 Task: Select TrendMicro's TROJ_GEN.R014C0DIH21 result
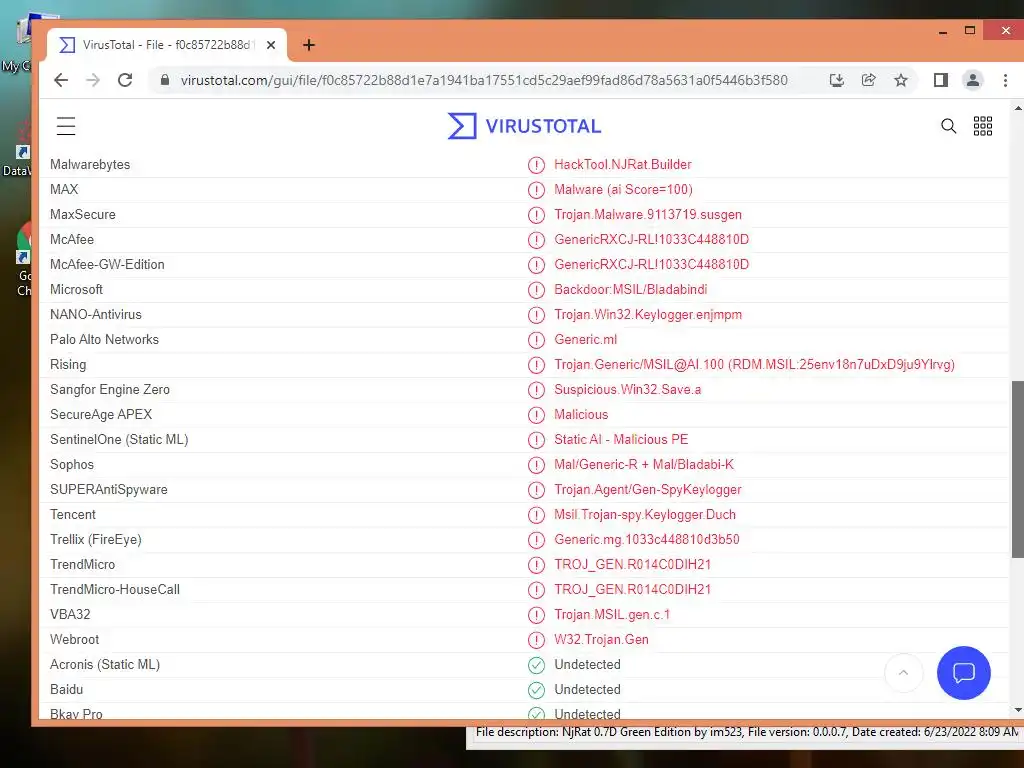click(x=632, y=564)
